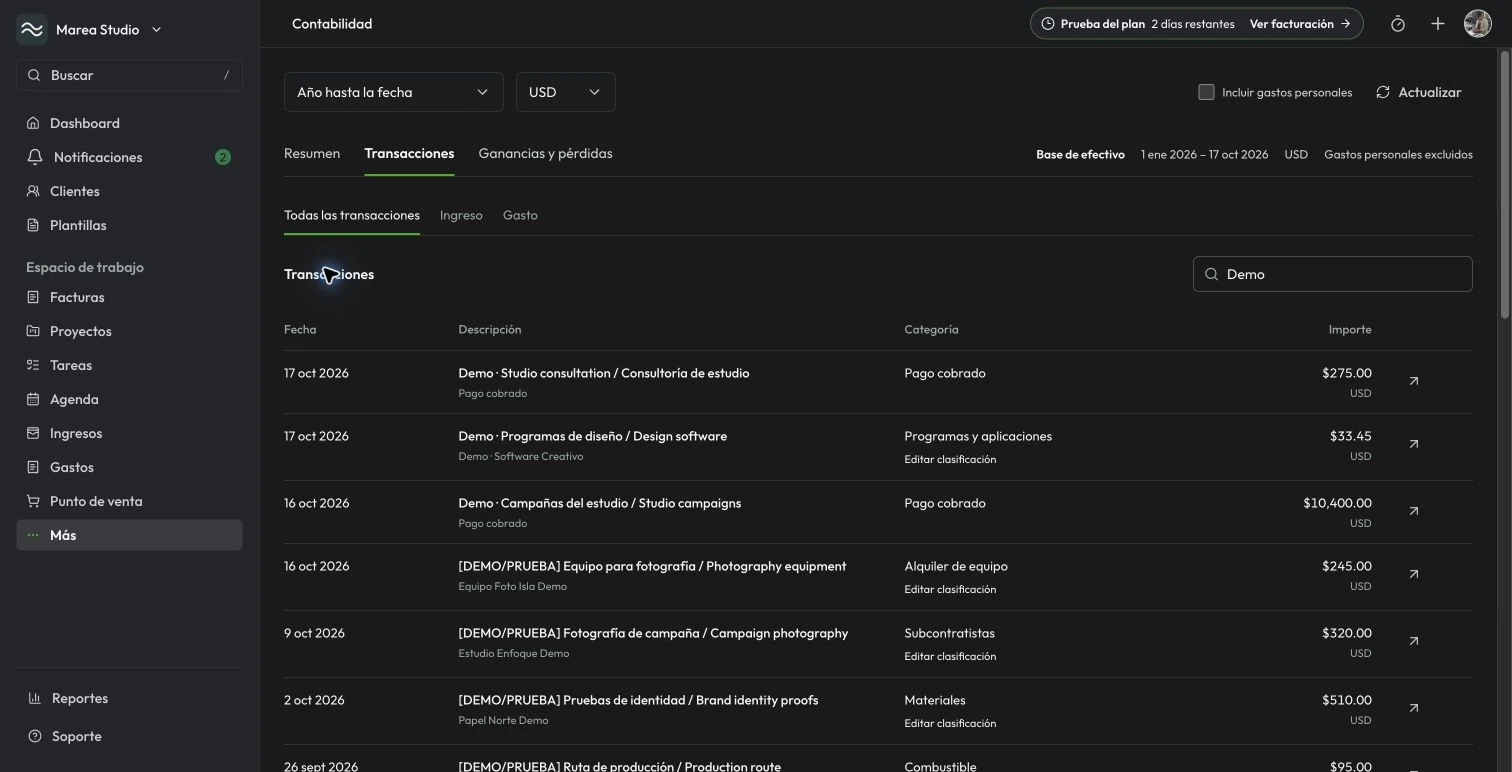The height and width of the screenshot is (772, 1512).
Task: Switch to Ganancias y pérdidas tab
Action: 545,153
